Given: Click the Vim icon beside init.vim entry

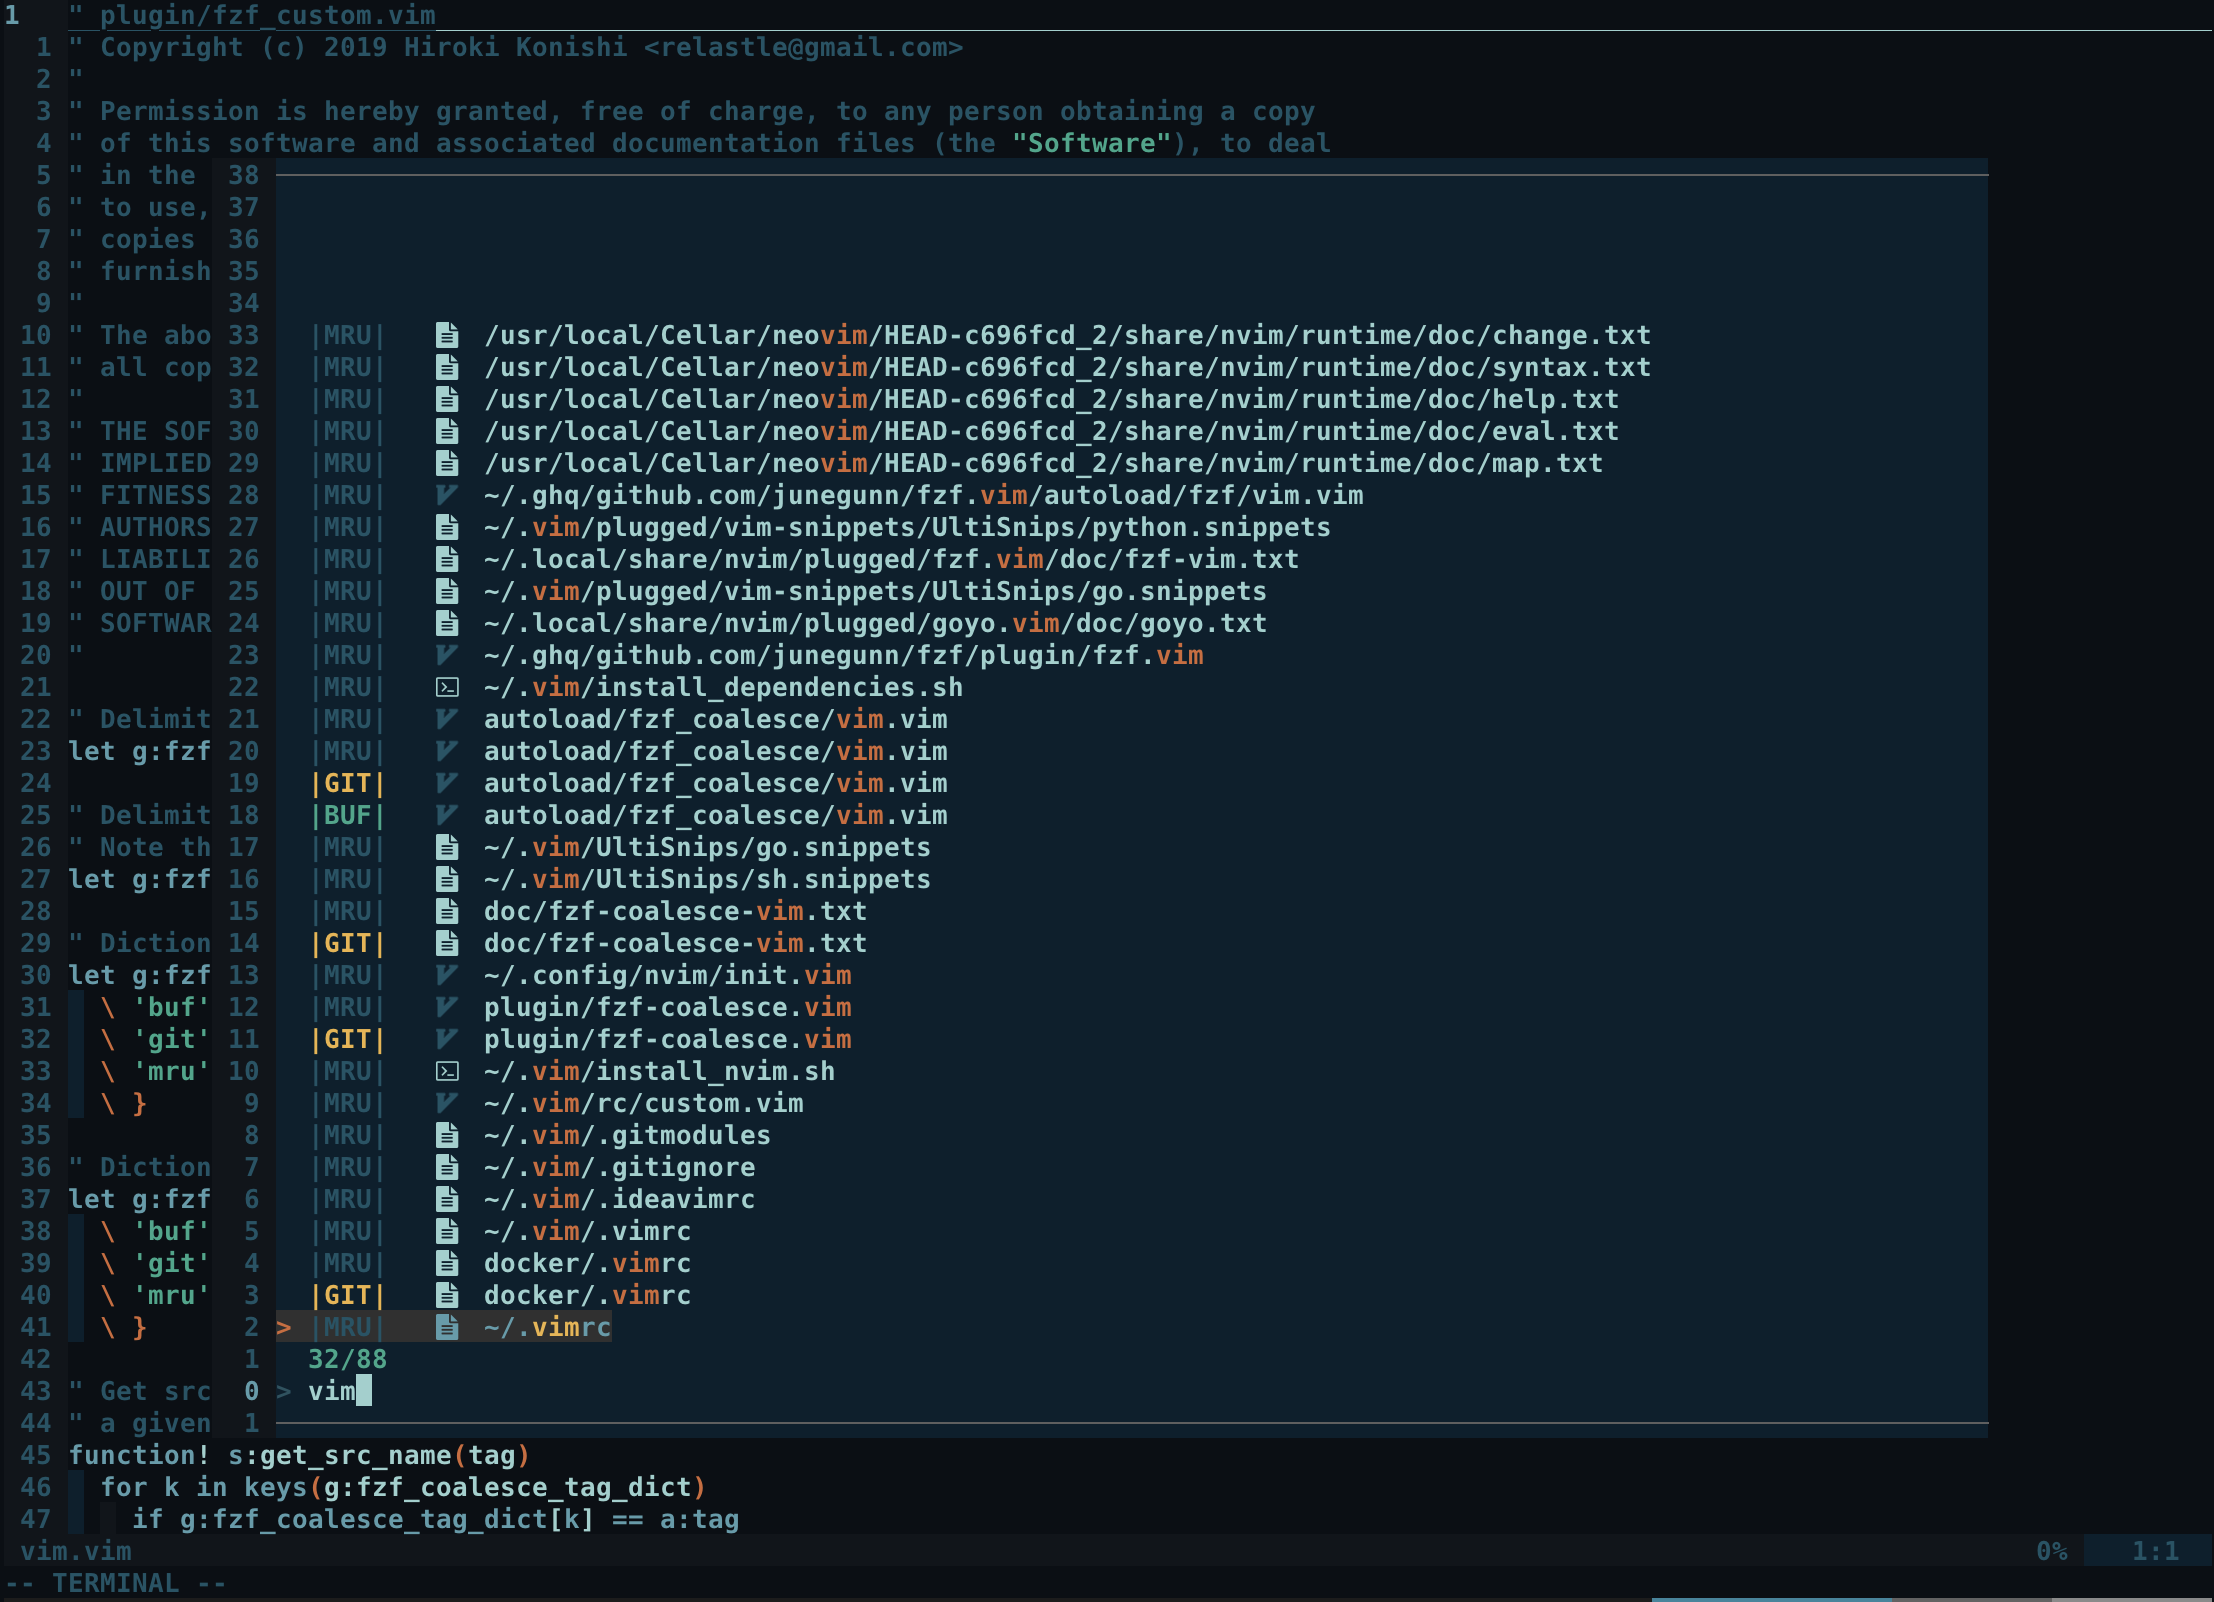Looking at the screenshot, I should (x=447, y=975).
